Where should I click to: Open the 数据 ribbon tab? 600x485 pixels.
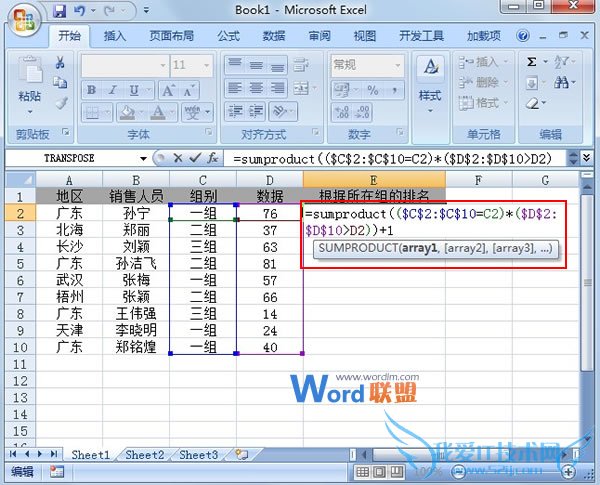click(274, 36)
